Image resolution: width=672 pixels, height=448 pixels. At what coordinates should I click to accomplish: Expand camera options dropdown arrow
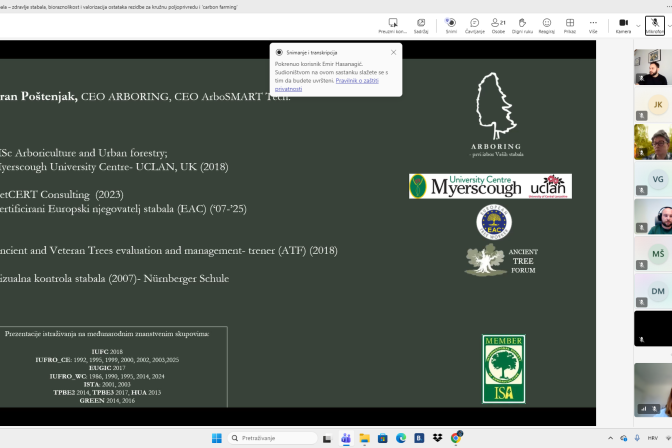tap(638, 26)
